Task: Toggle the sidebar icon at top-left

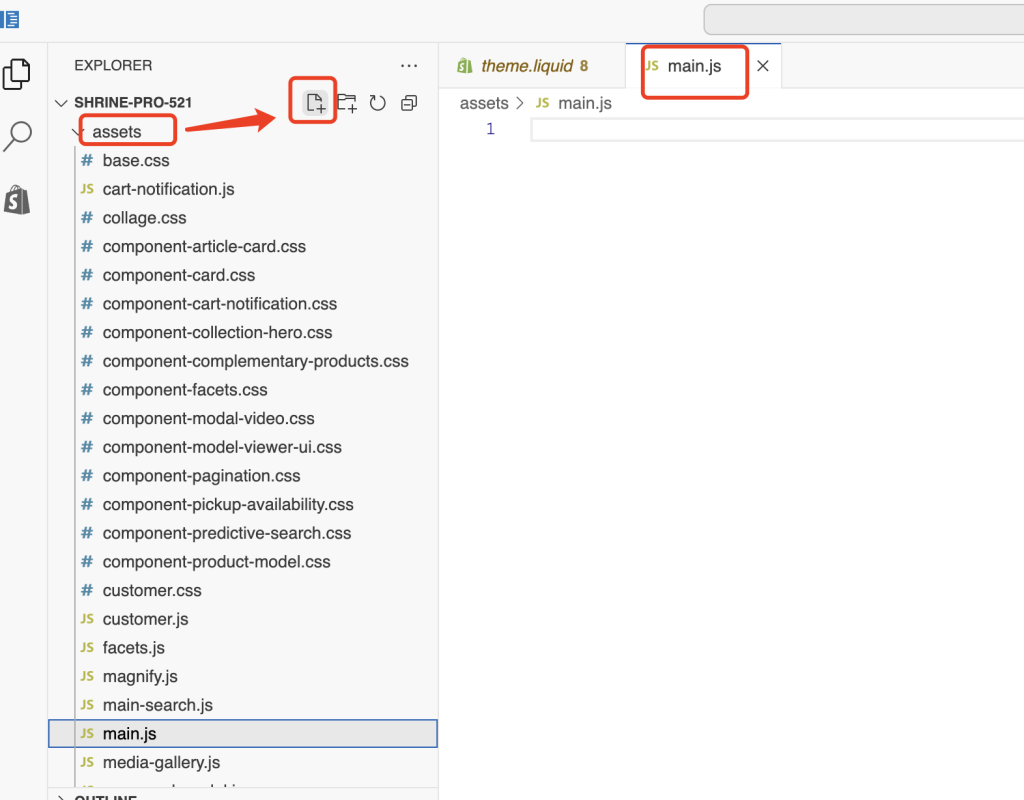Action: [10, 18]
